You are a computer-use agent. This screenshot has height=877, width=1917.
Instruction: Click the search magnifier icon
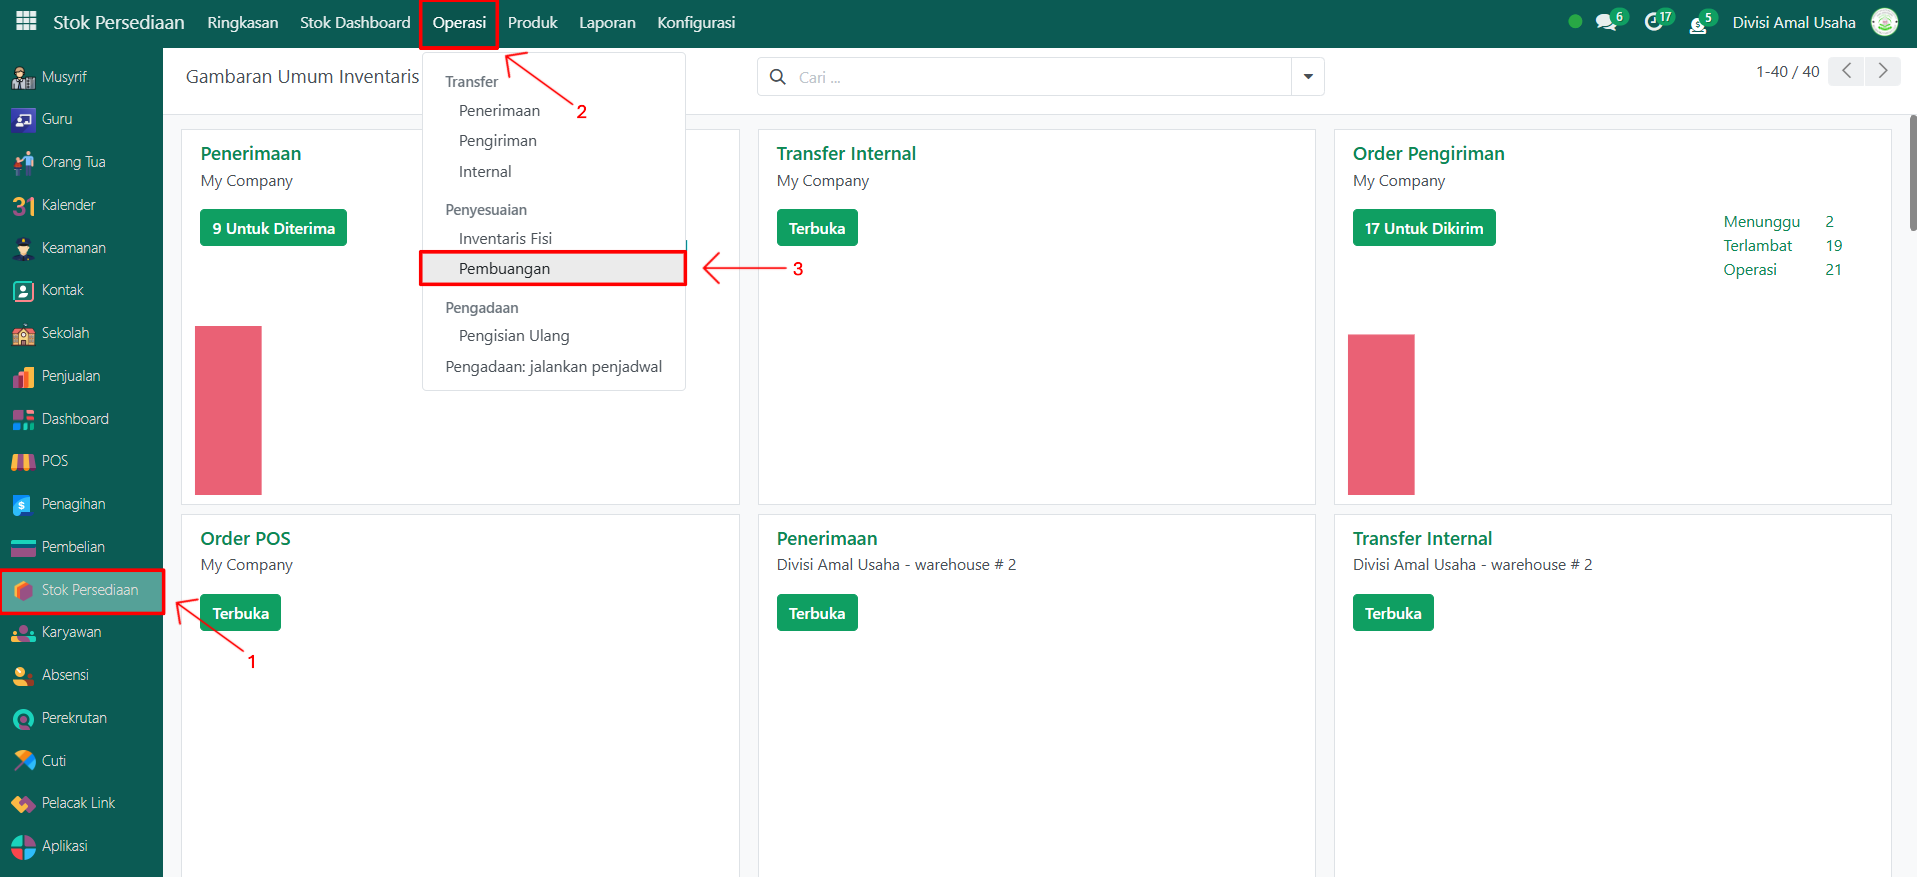pyautogui.click(x=778, y=77)
